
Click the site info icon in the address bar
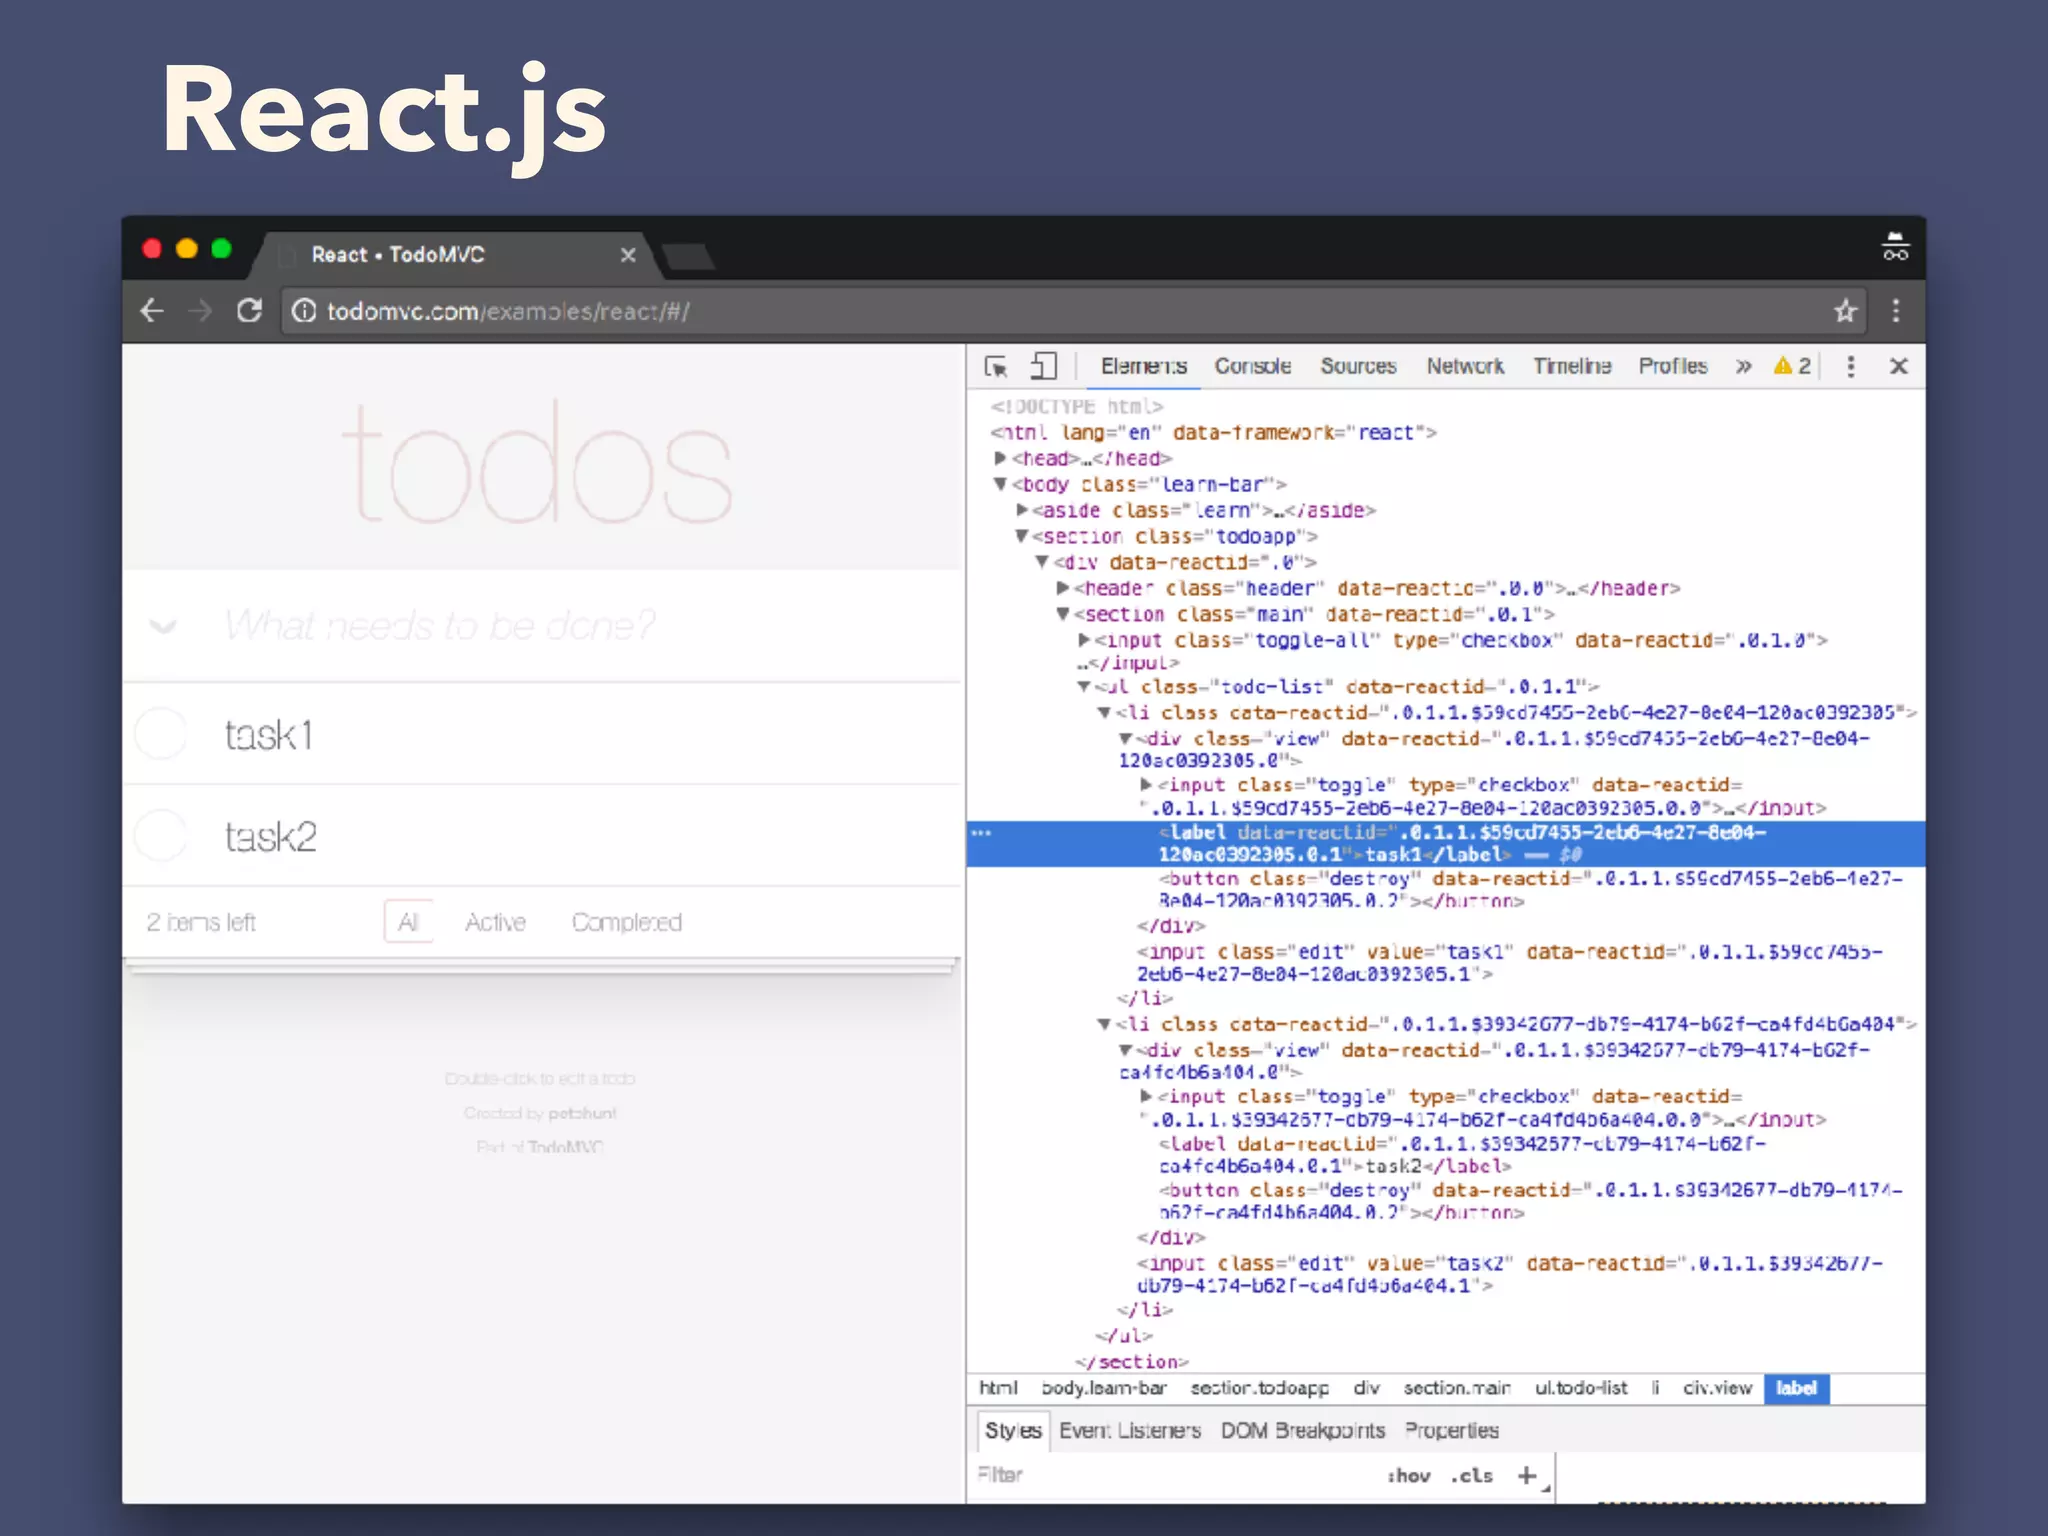pyautogui.click(x=304, y=311)
